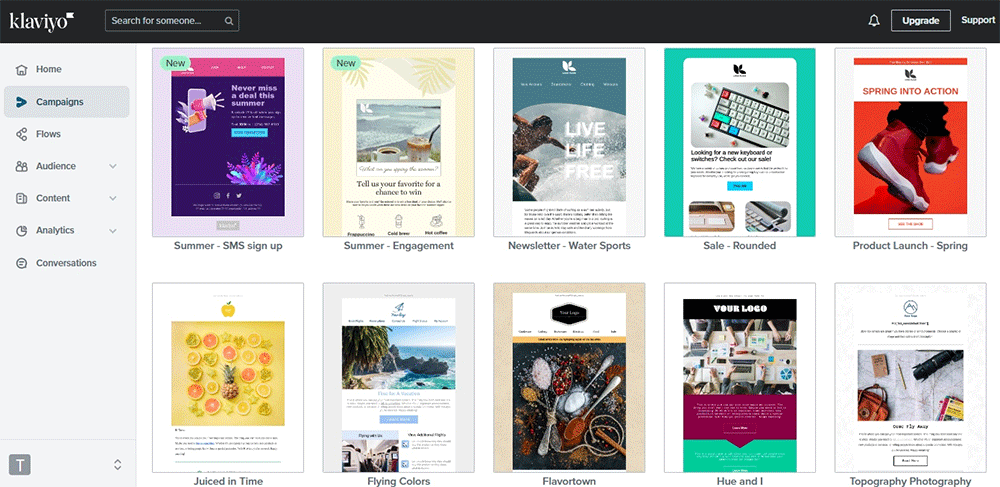Expand the Audience submenu chevron

tap(113, 166)
